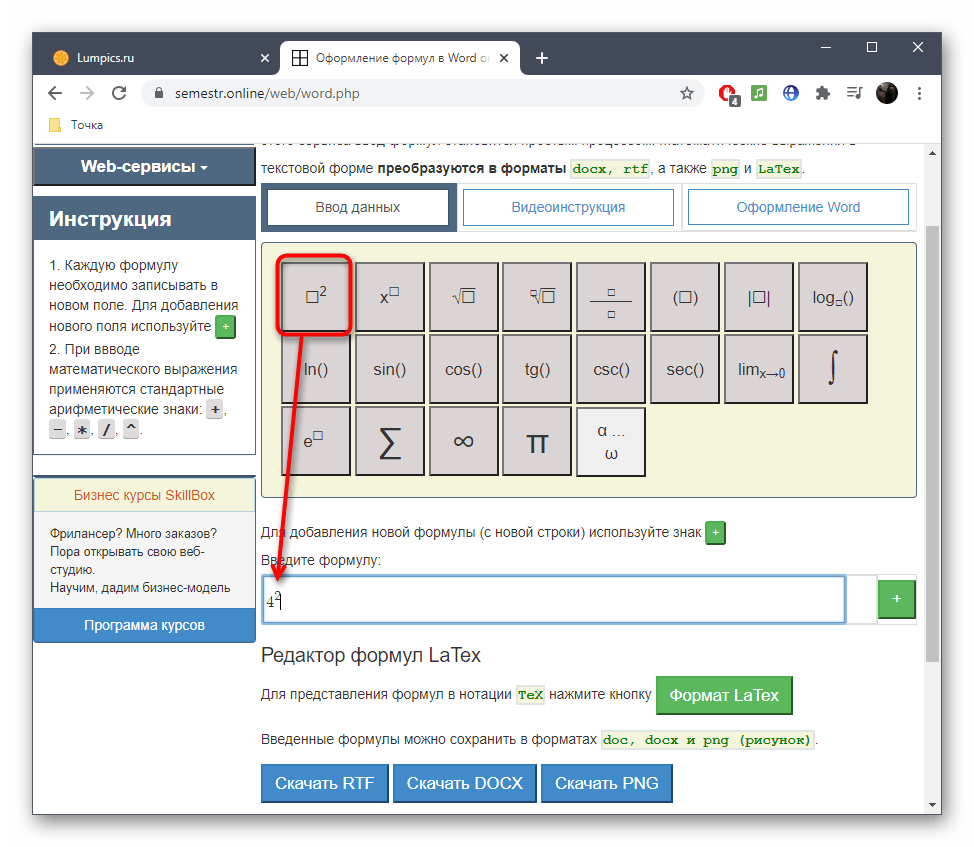Insert the logarithm function button
The image size is (974, 847).
click(x=832, y=296)
